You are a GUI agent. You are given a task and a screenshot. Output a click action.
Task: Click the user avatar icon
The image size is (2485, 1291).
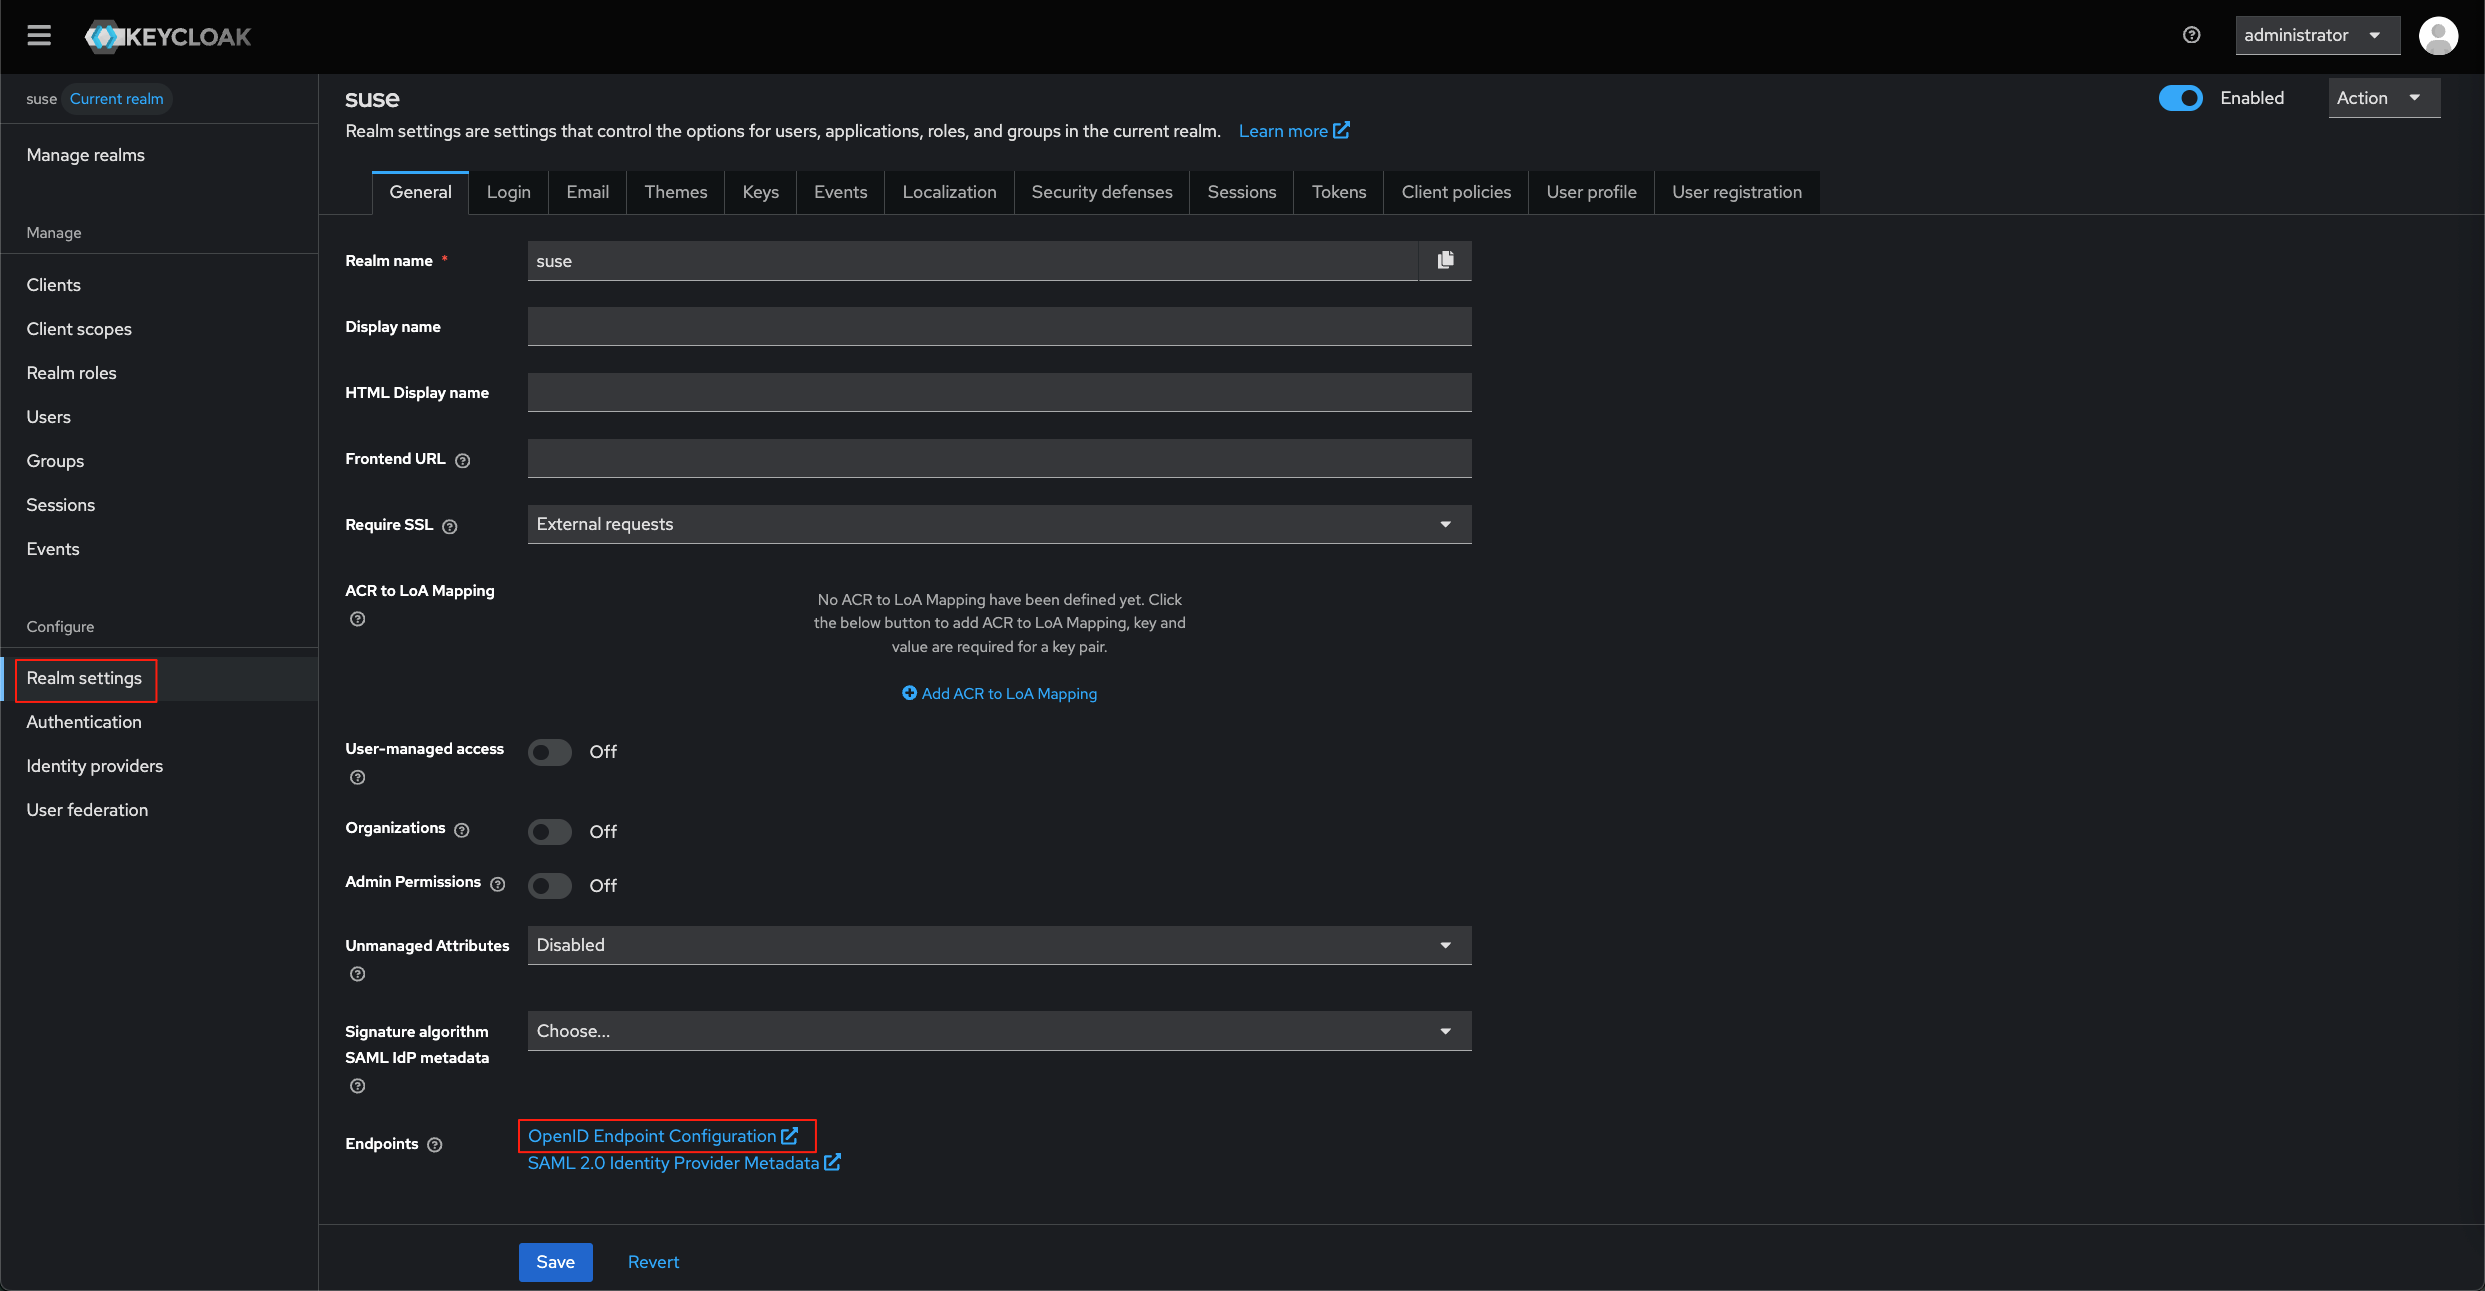(x=2437, y=36)
